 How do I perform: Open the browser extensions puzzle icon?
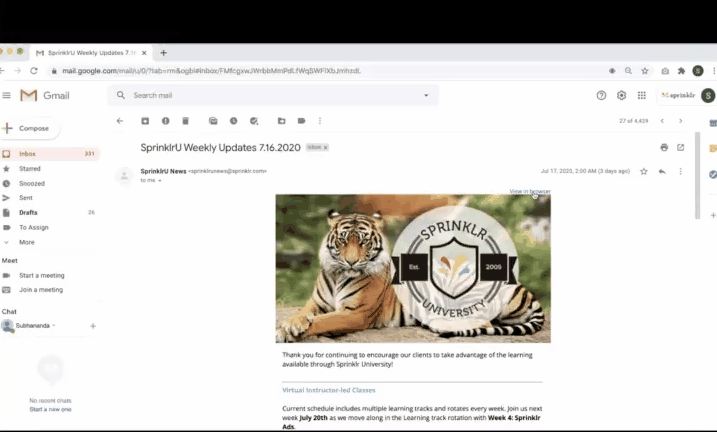click(x=681, y=71)
